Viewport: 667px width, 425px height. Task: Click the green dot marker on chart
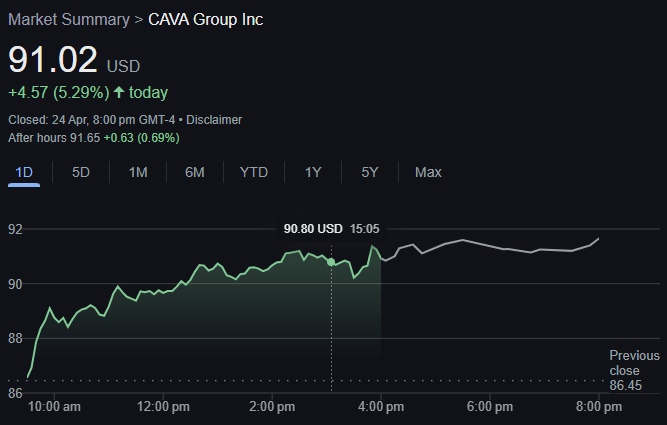[x=331, y=262]
